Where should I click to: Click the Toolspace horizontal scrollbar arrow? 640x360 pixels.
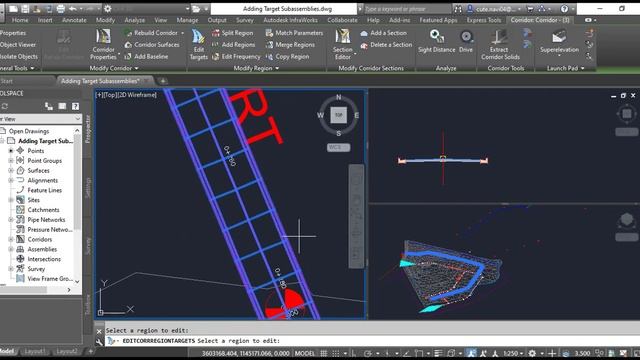click(69, 289)
